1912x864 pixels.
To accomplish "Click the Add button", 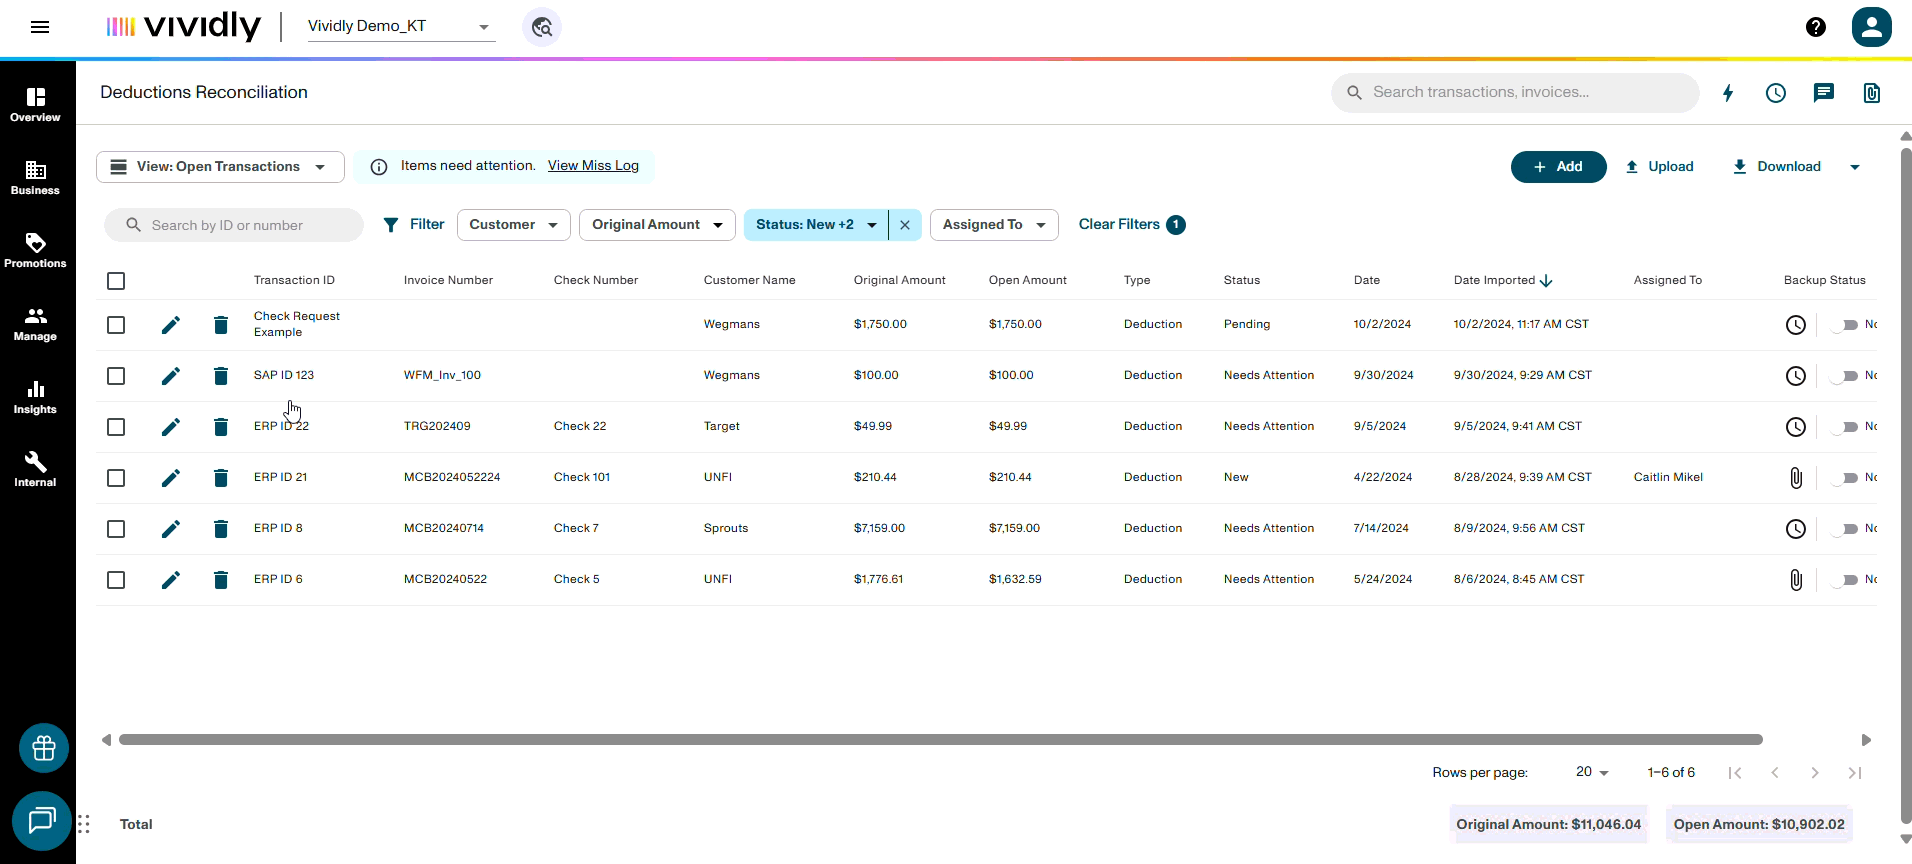I will click(1558, 167).
